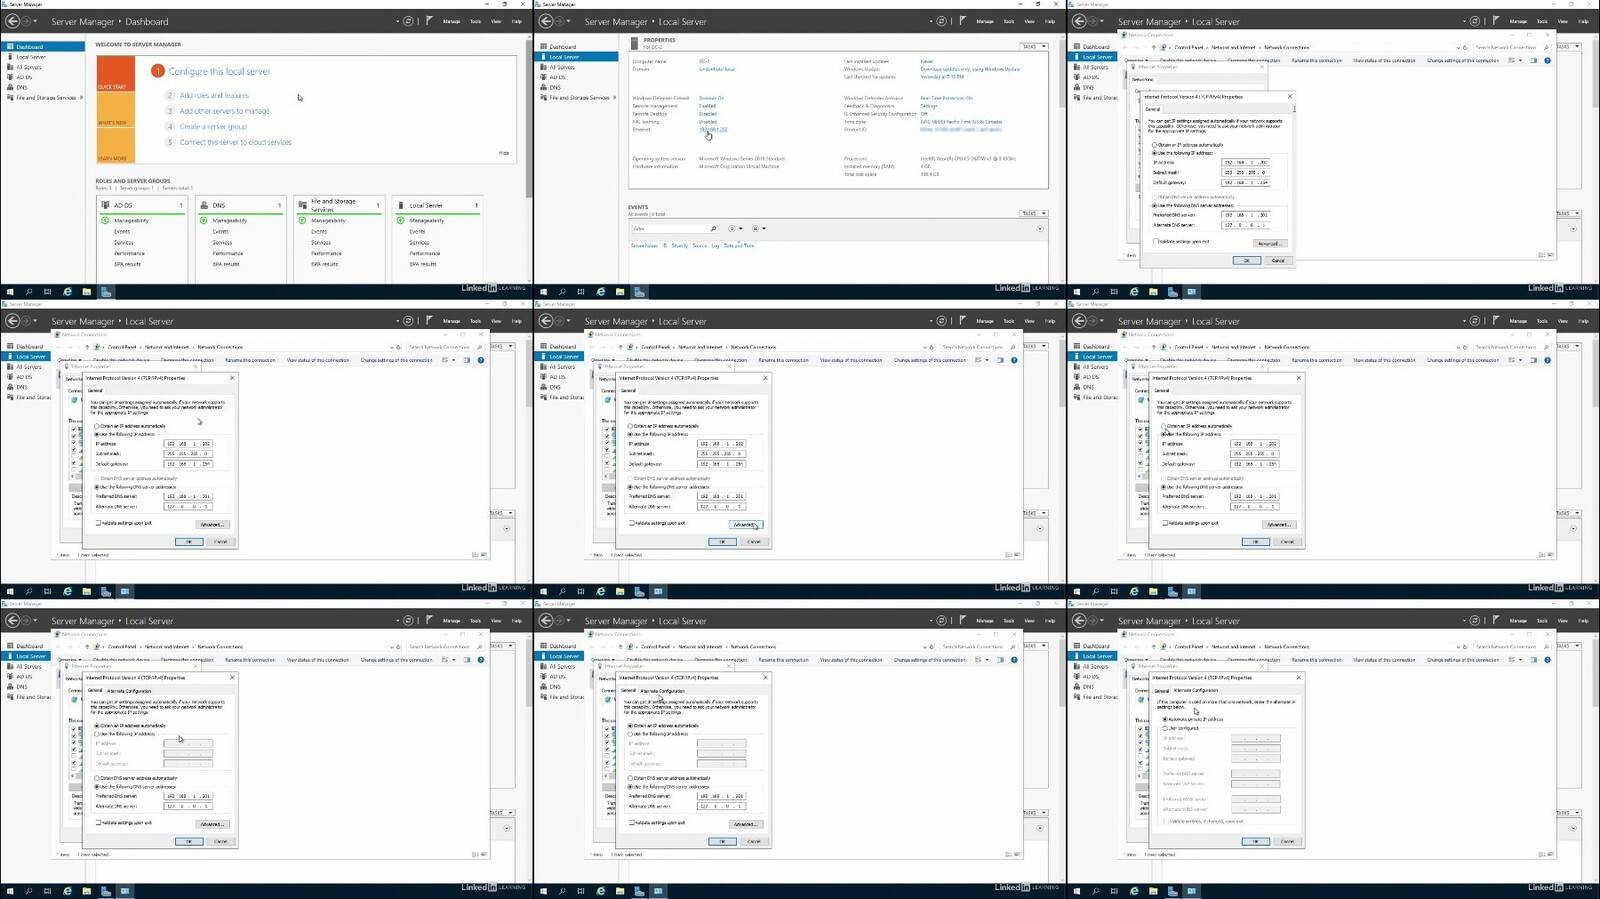Click the server icon beside the PROPERTIES heading
The image size is (1600, 899).
tap(634, 43)
